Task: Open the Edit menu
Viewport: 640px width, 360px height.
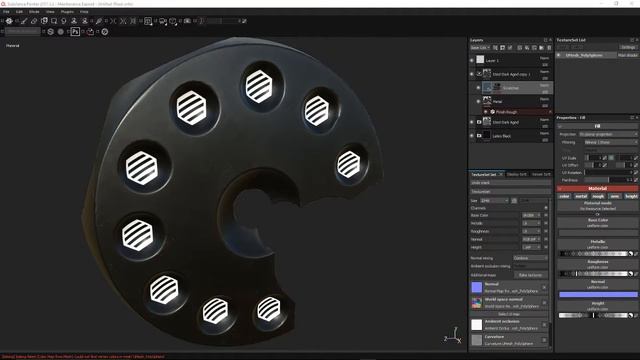Action: (19, 12)
